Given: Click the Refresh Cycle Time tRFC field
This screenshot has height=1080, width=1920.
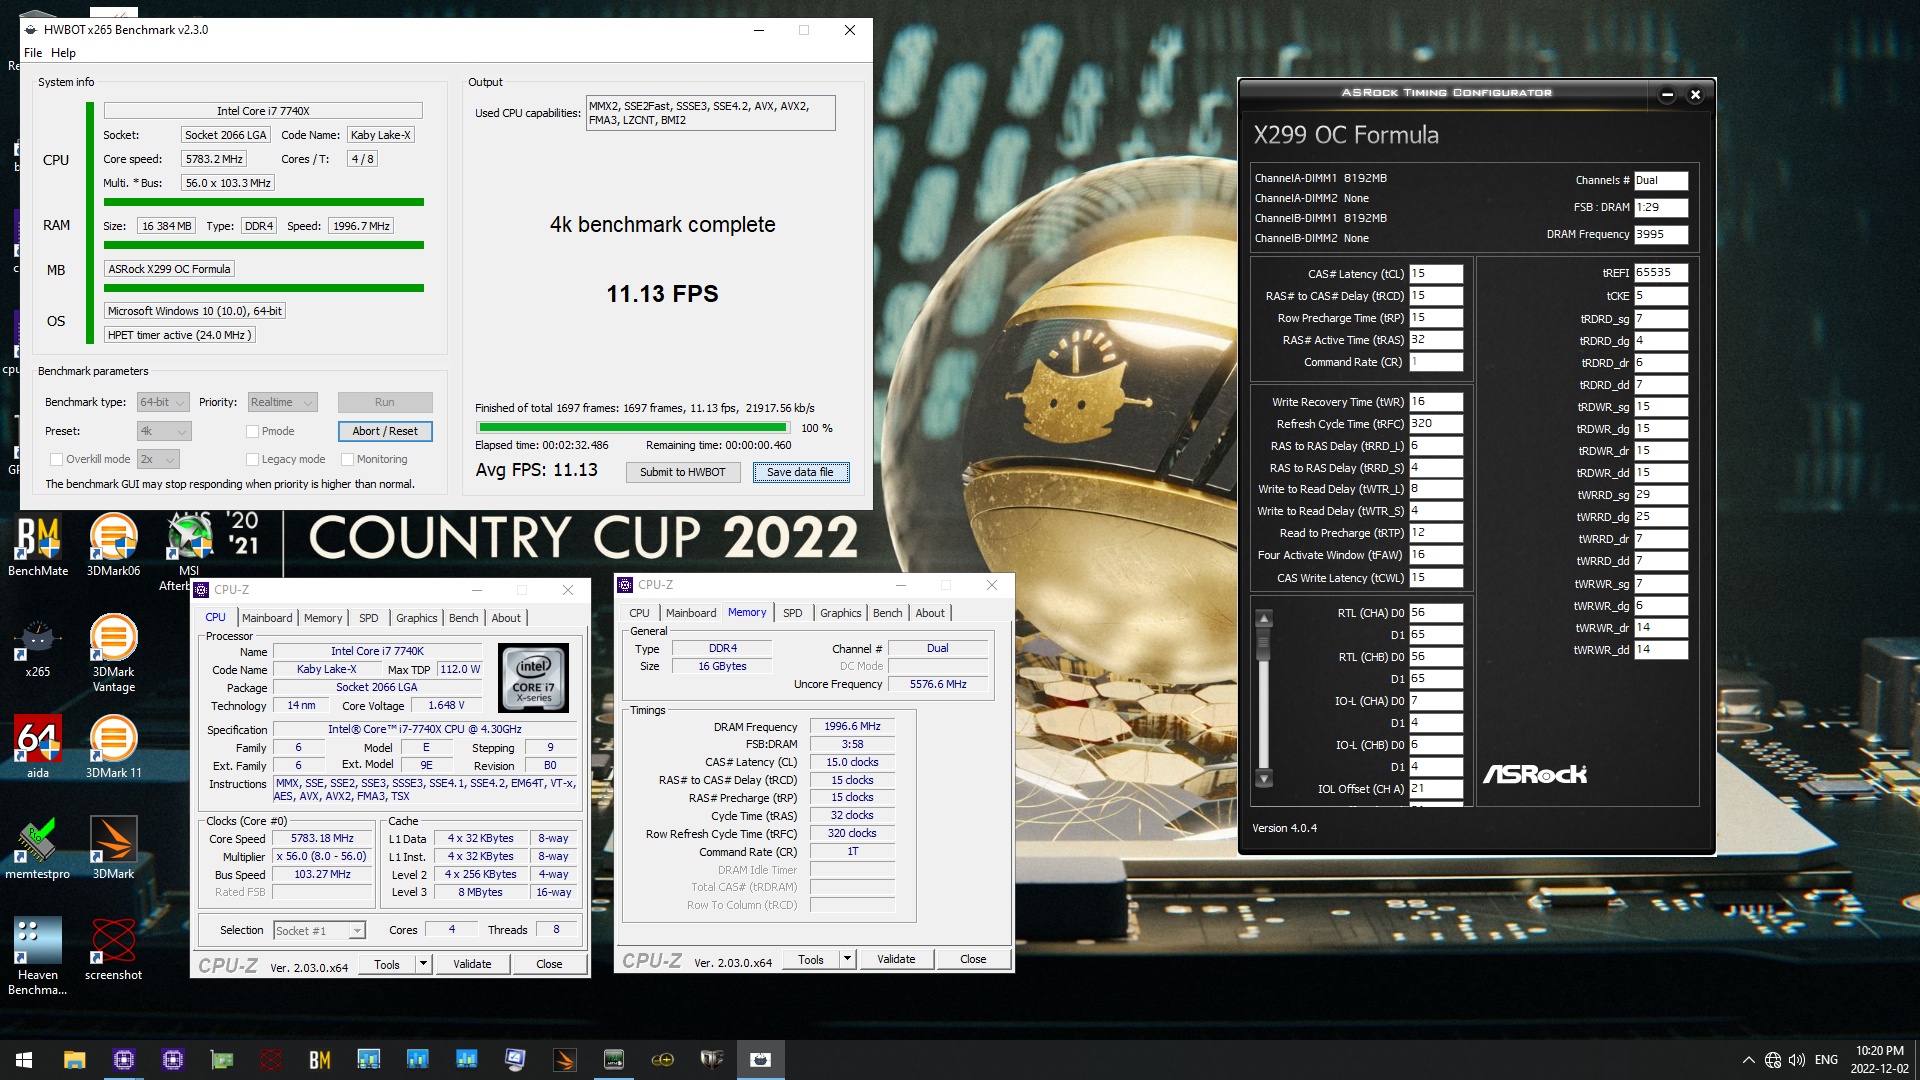Looking at the screenshot, I should [x=1436, y=424].
